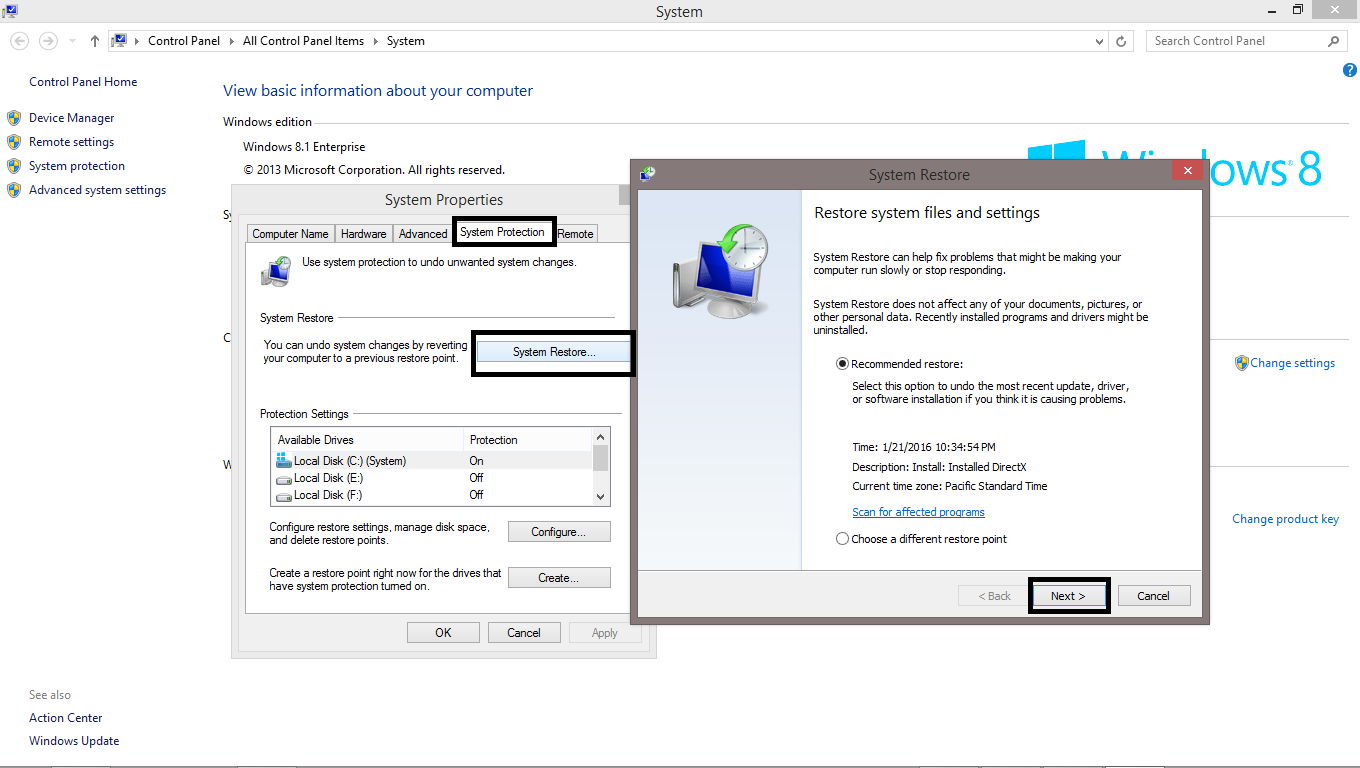Viewport: 1360px width, 768px height.
Task: Open the blue help question mark
Action: (x=1350, y=70)
